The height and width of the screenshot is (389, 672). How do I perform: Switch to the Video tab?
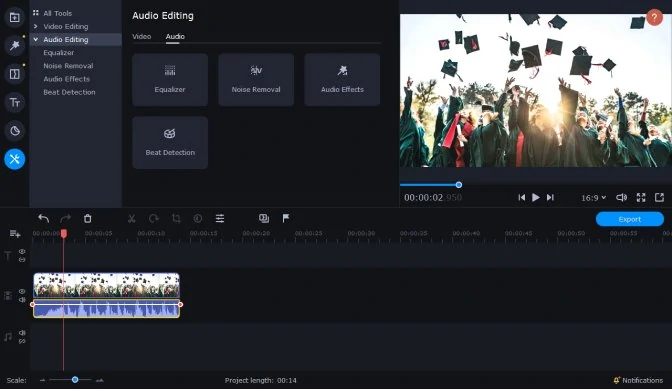pos(141,36)
